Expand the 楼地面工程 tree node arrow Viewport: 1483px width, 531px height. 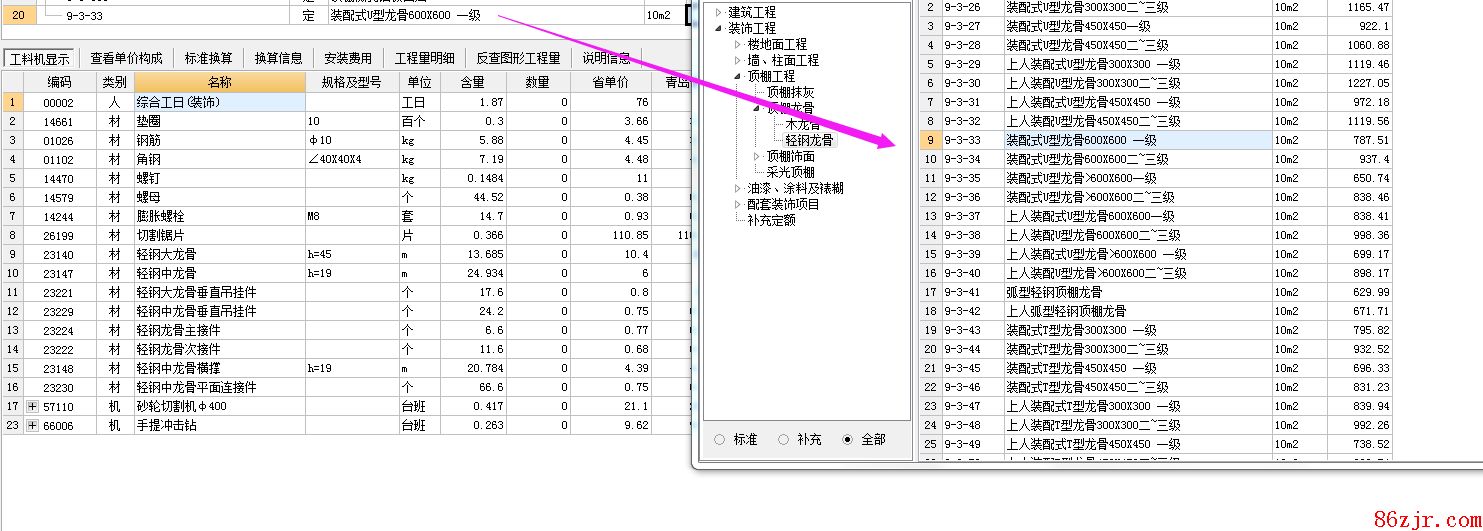pos(738,44)
